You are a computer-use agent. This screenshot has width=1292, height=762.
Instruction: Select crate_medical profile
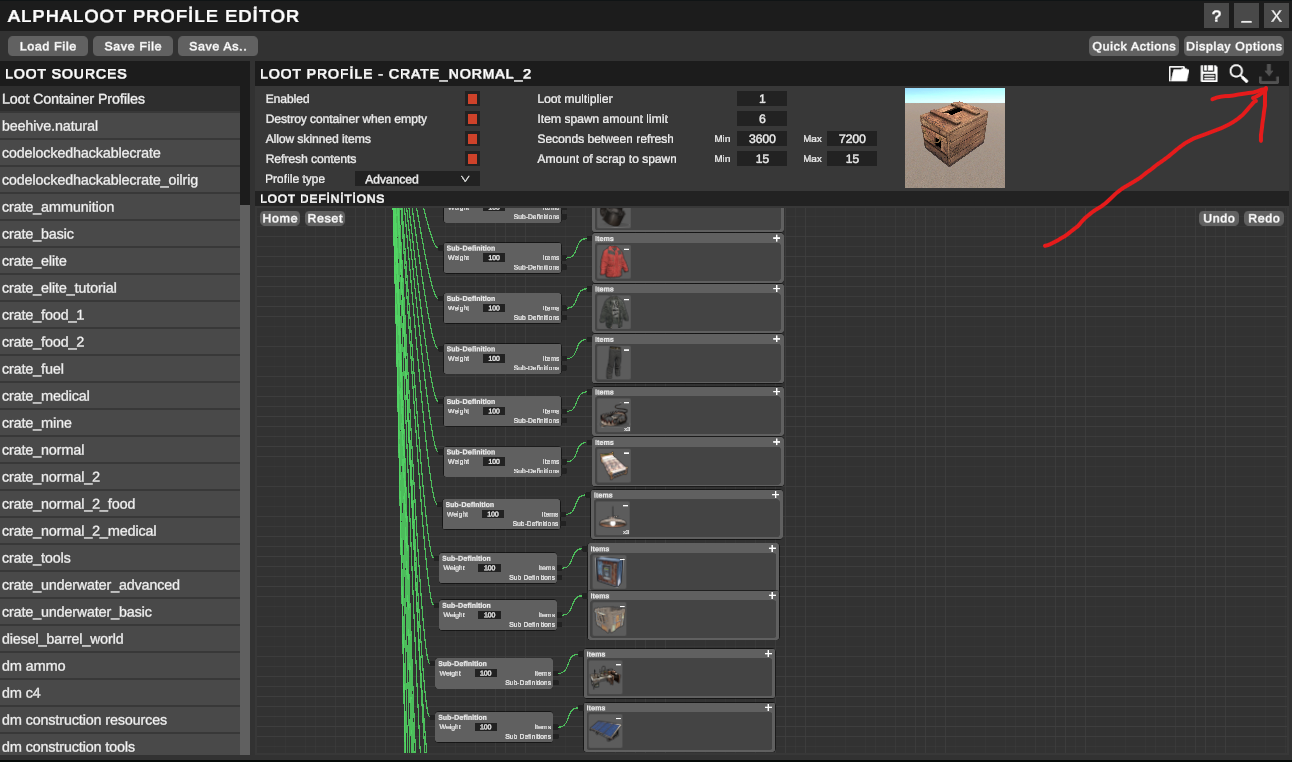tap(120, 396)
